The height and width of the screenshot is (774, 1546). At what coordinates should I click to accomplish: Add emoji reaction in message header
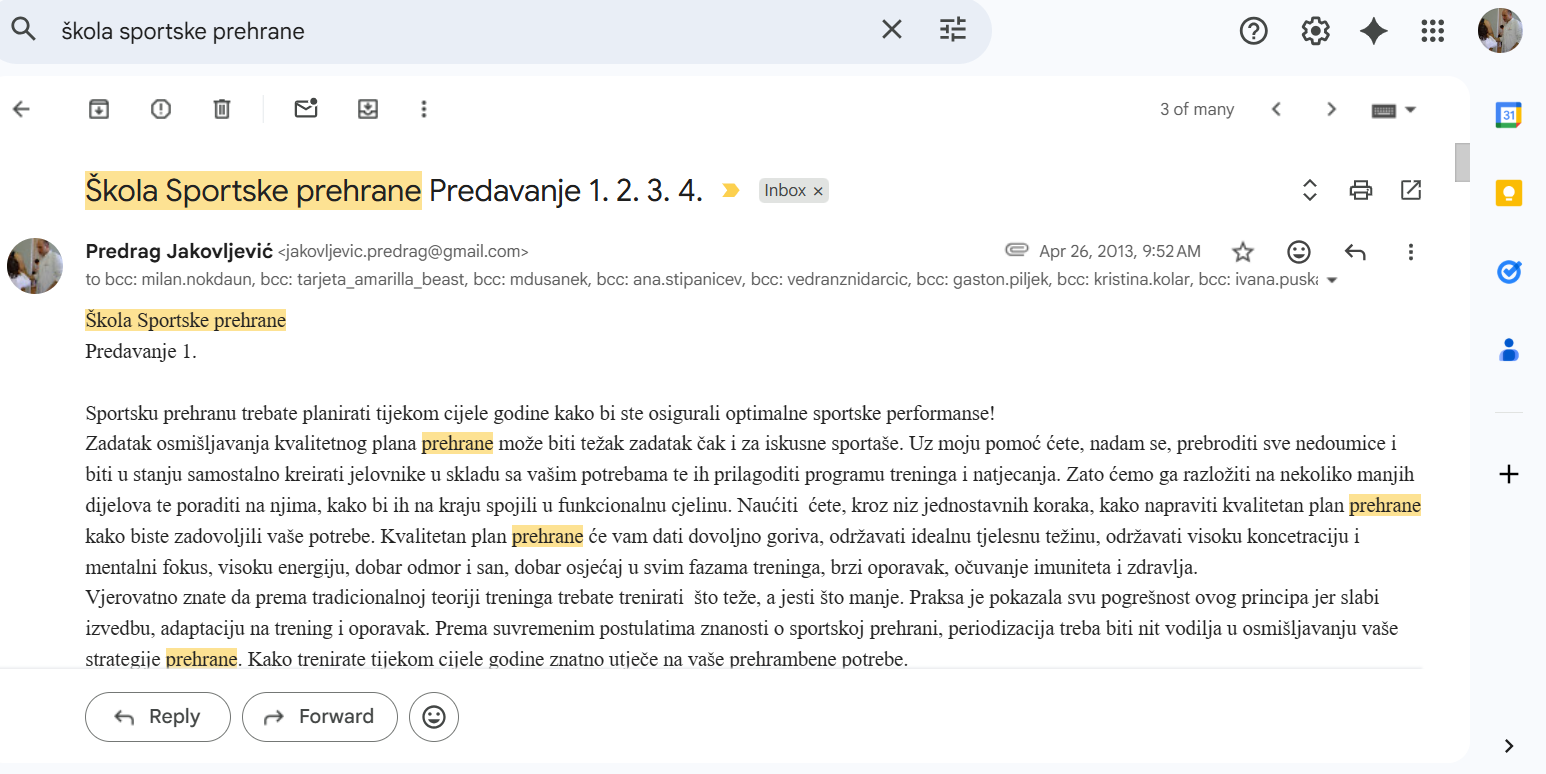[x=1298, y=251]
